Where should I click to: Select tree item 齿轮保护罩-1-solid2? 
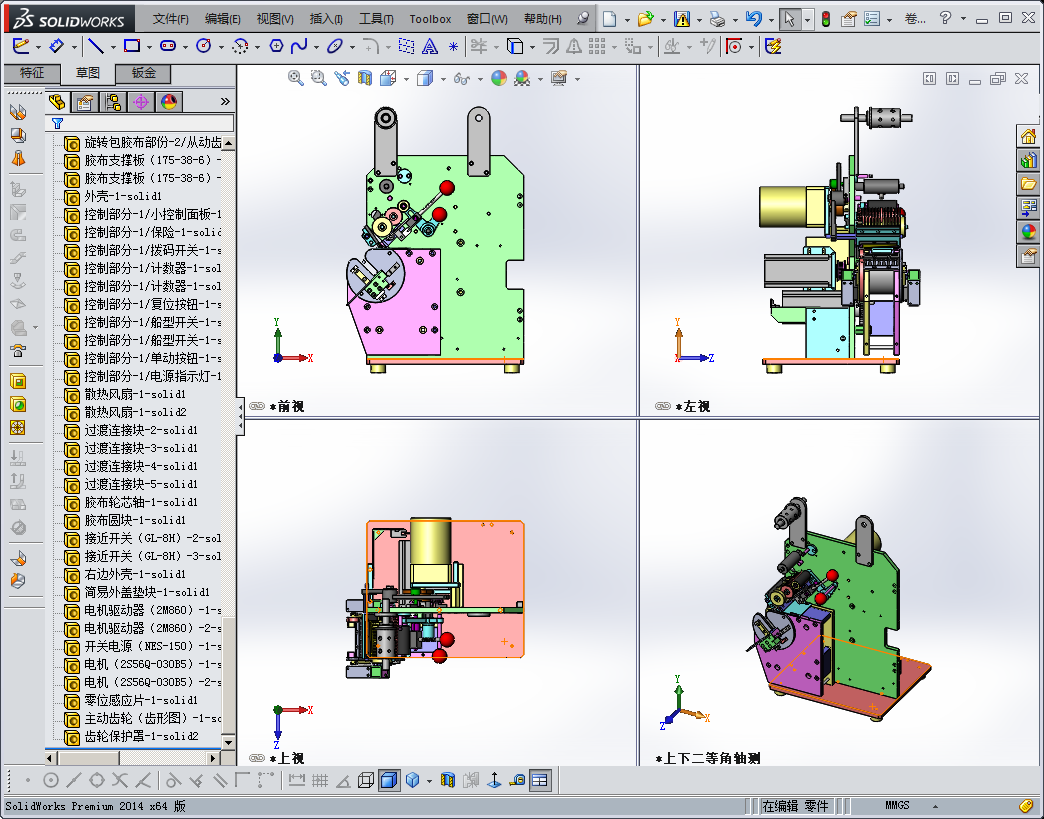pos(141,736)
